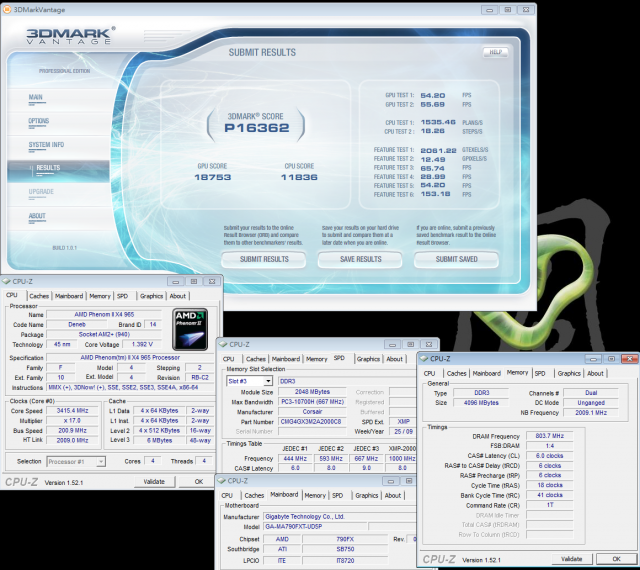The width and height of the screenshot is (640, 570).
Task: Click the processor name AMD Phenom II X4 965
Action: (104, 314)
